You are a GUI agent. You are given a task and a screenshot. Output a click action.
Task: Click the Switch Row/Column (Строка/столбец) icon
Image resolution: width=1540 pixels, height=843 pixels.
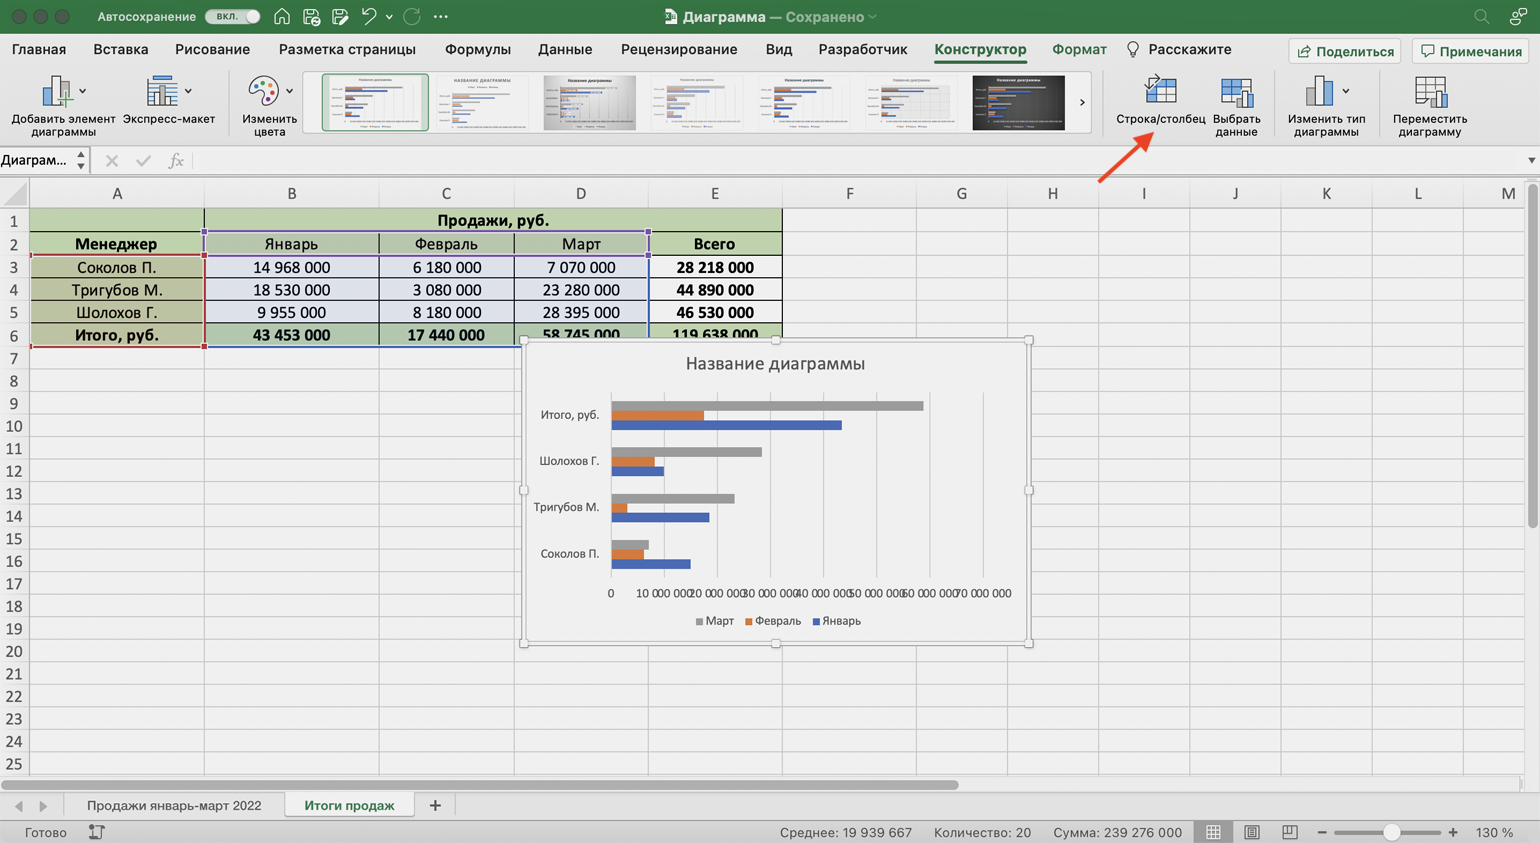point(1160,92)
